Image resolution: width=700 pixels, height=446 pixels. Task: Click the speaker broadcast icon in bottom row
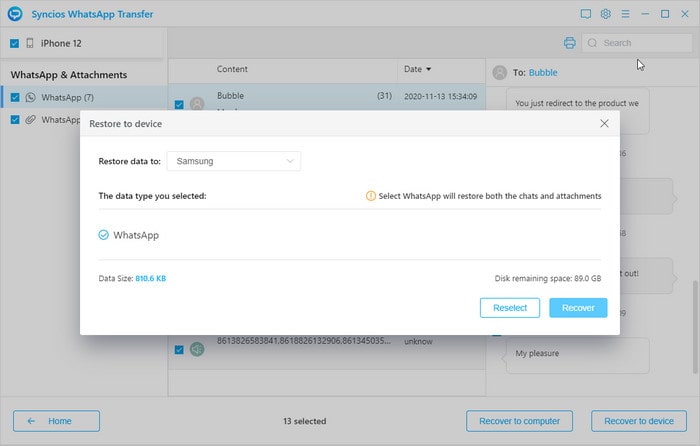(197, 349)
